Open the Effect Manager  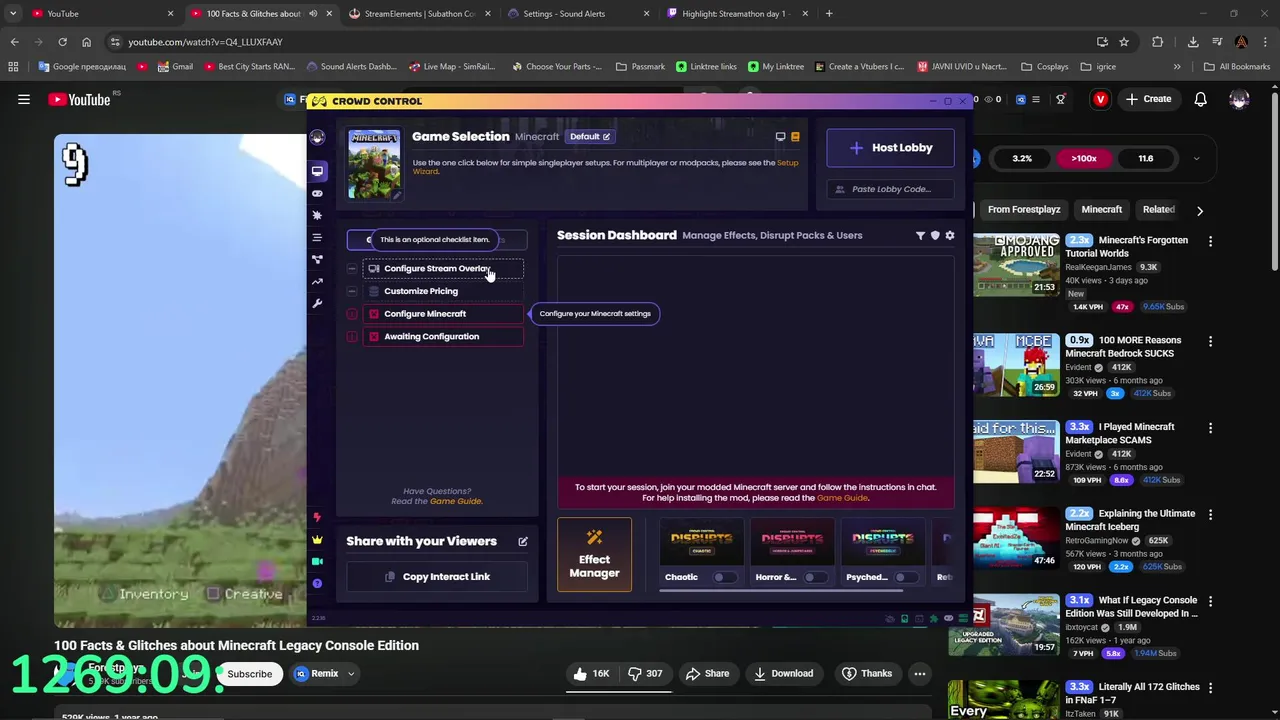[x=594, y=555]
